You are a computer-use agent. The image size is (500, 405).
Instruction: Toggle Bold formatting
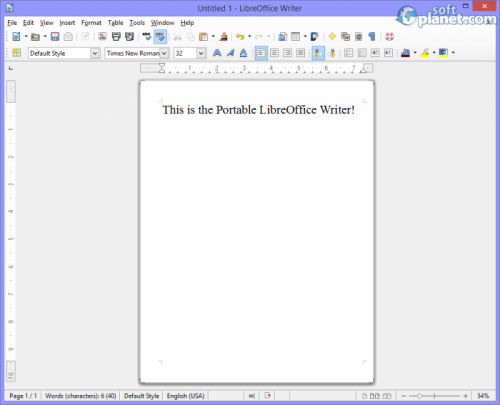coord(217,53)
